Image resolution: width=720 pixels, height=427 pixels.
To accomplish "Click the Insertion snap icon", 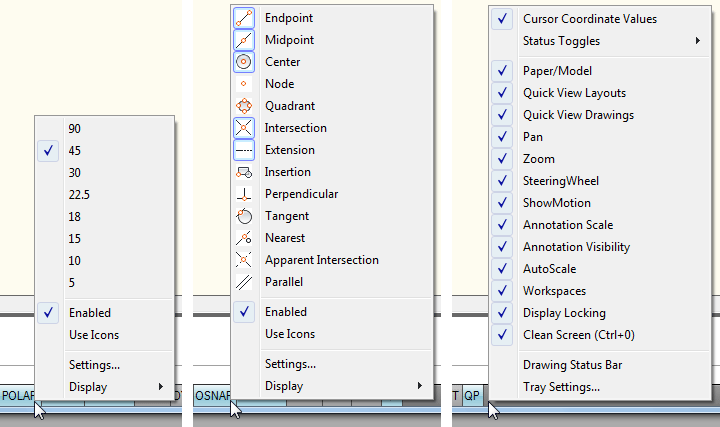I will (x=244, y=172).
